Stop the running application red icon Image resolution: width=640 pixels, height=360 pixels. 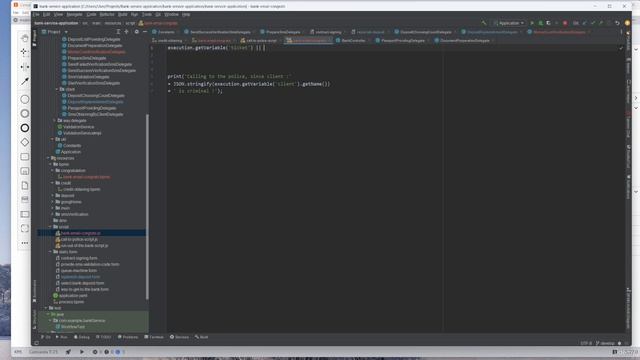coord(565,23)
